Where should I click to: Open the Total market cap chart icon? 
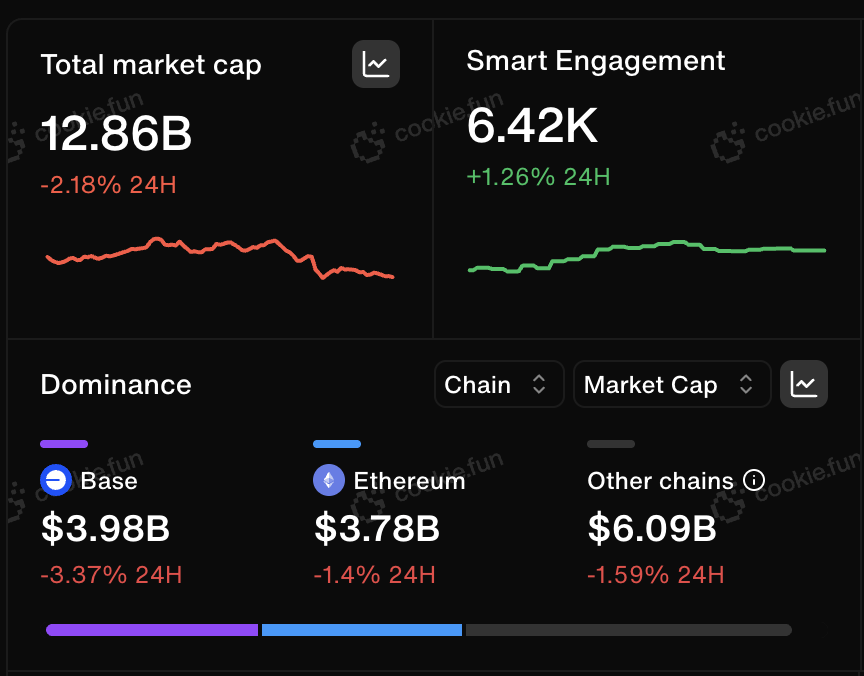pos(376,64)
